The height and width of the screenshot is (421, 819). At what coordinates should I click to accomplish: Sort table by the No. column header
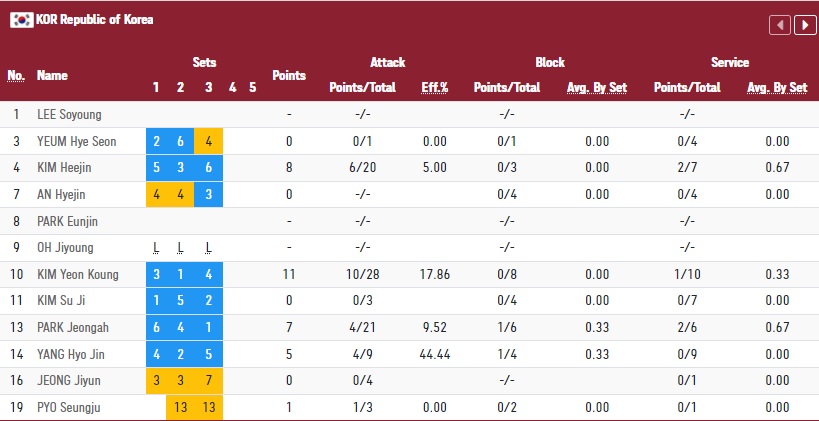coord(16,75)
